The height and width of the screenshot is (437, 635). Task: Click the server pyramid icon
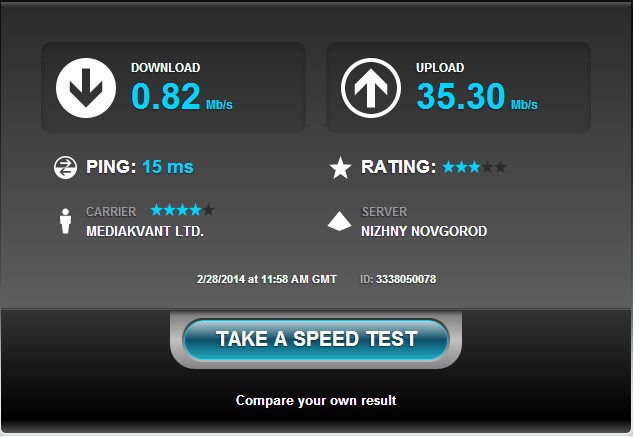(x=339, y=221)
